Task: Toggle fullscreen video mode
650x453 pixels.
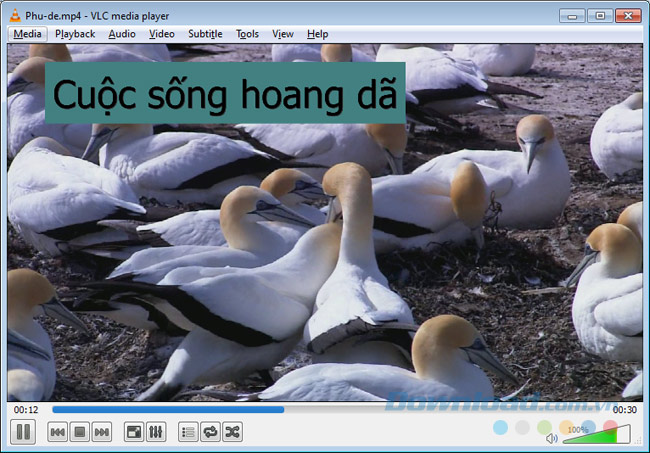Action: pyautogui.click(x=134, y=432)
